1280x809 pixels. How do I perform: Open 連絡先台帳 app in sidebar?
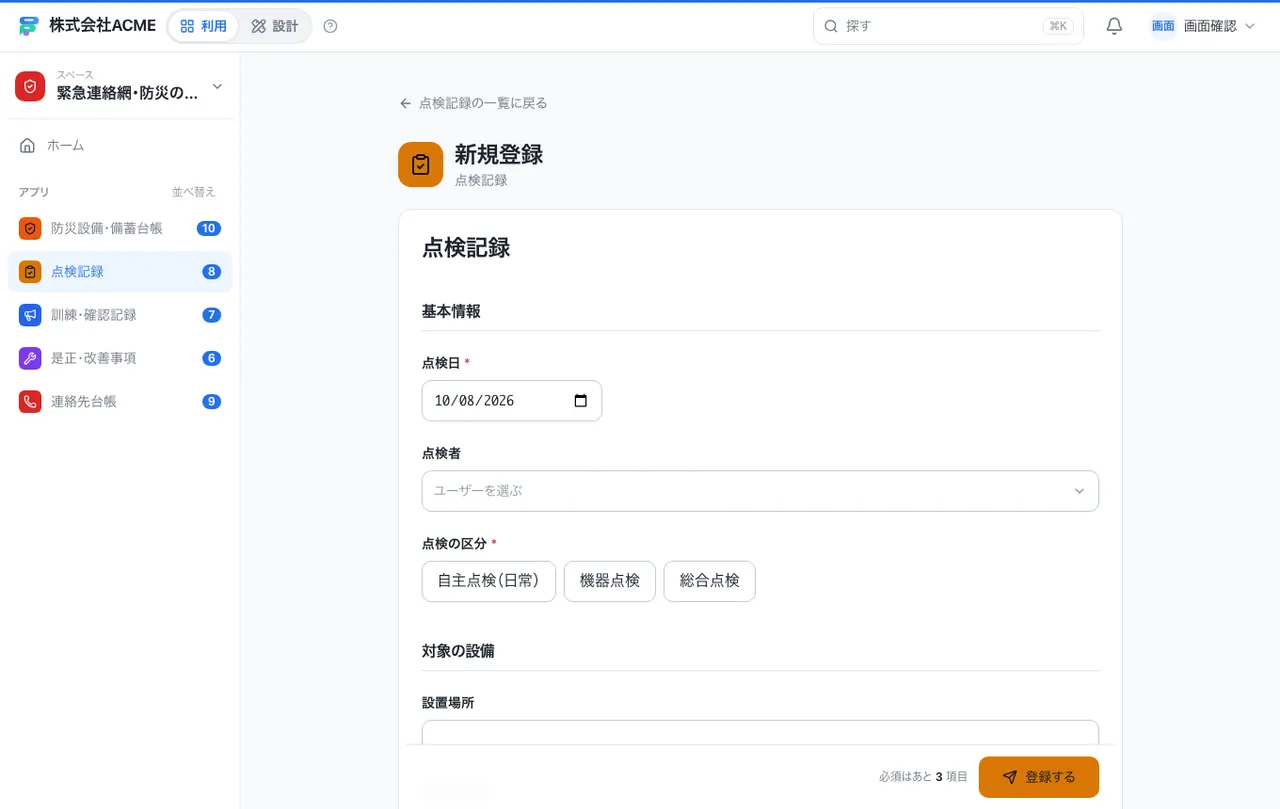click(120, 401)
